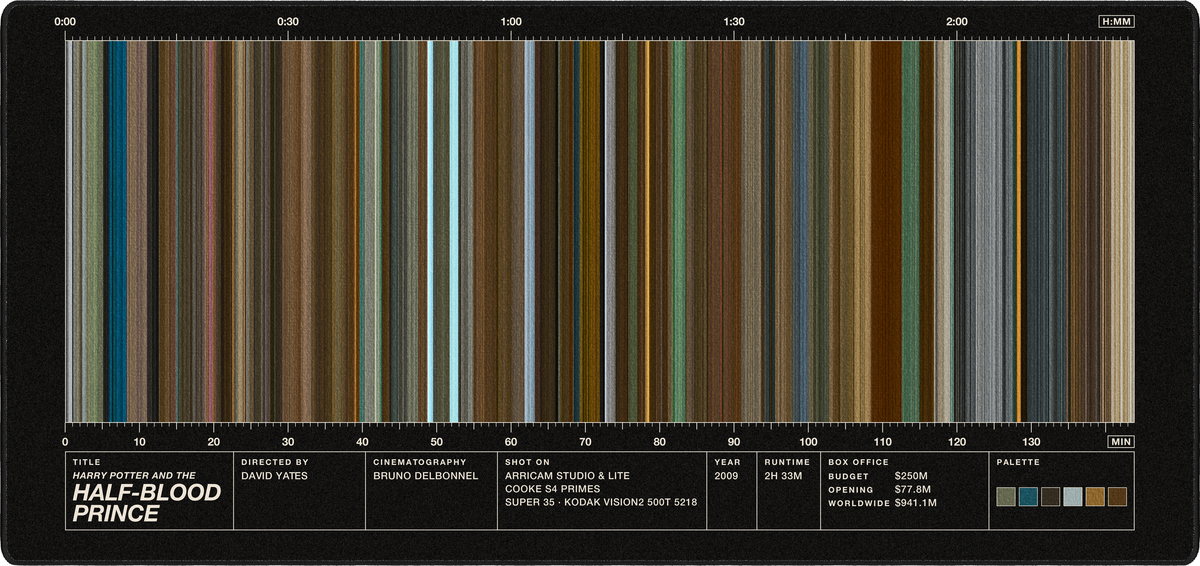Click the 0:30 mark on top timeline
Image resolution: width=1200 pixels, height=566 pixels.
(x=288, y=21)
